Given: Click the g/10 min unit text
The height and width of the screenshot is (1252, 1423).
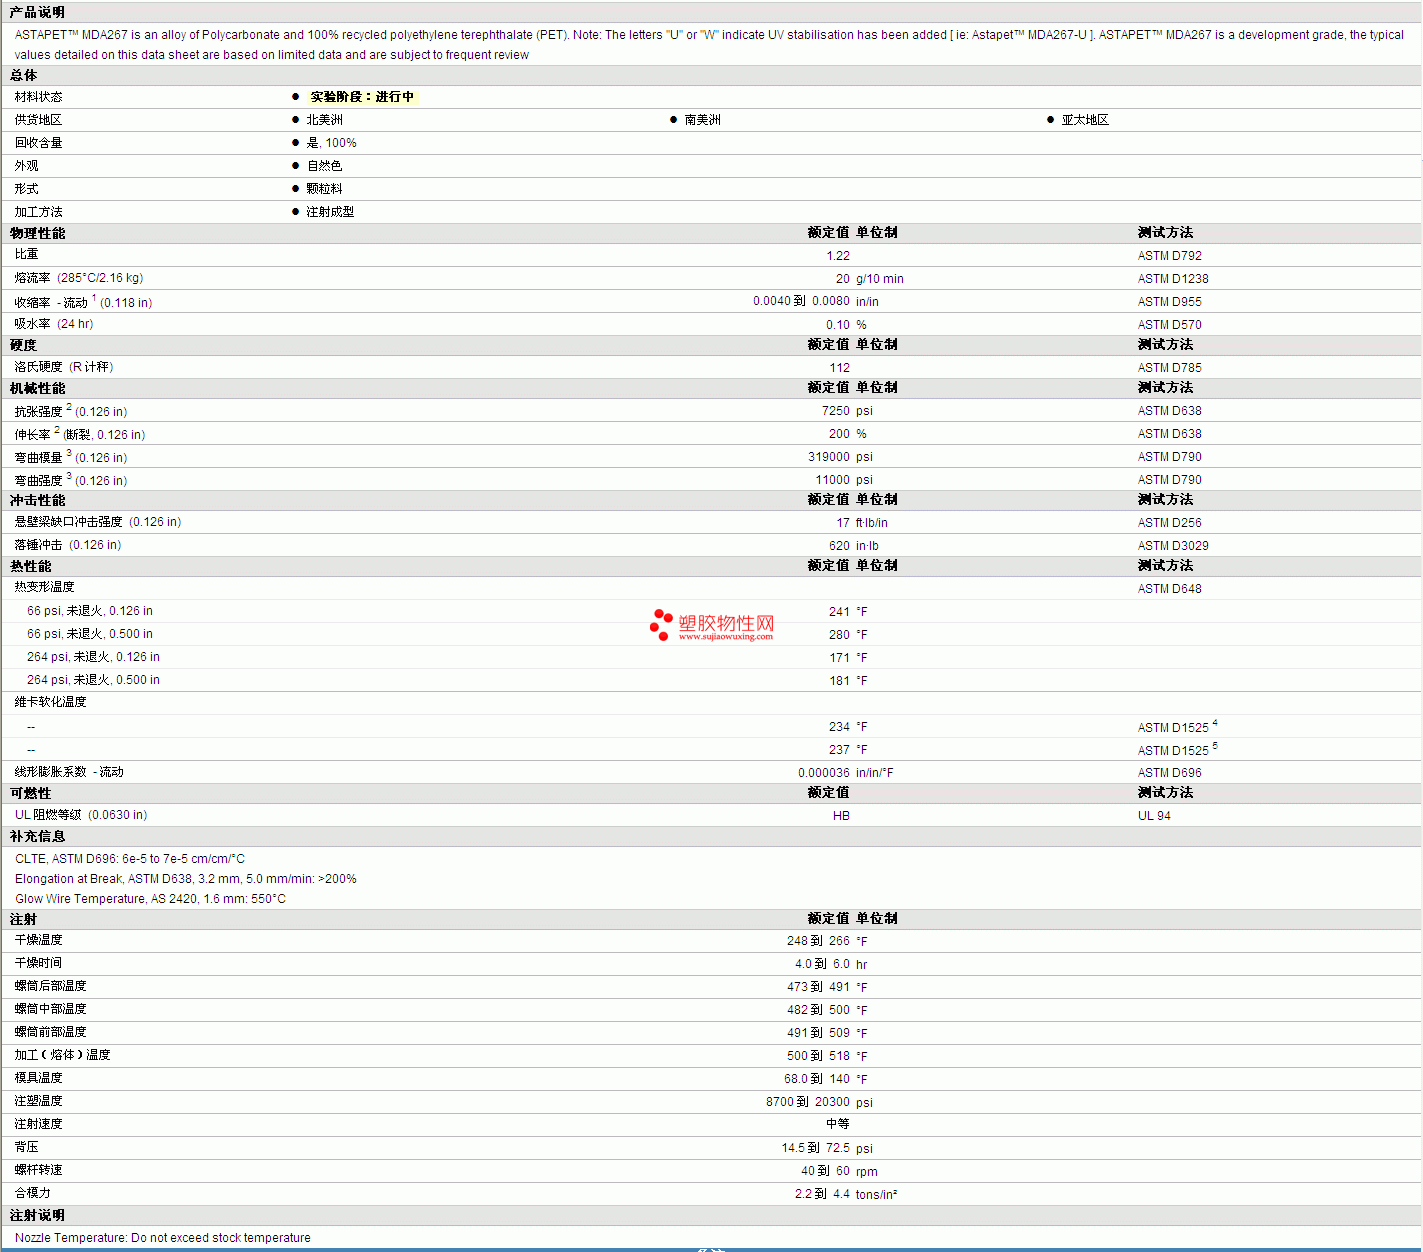Looking at the screenshot, I should click(x=880, y=279).
